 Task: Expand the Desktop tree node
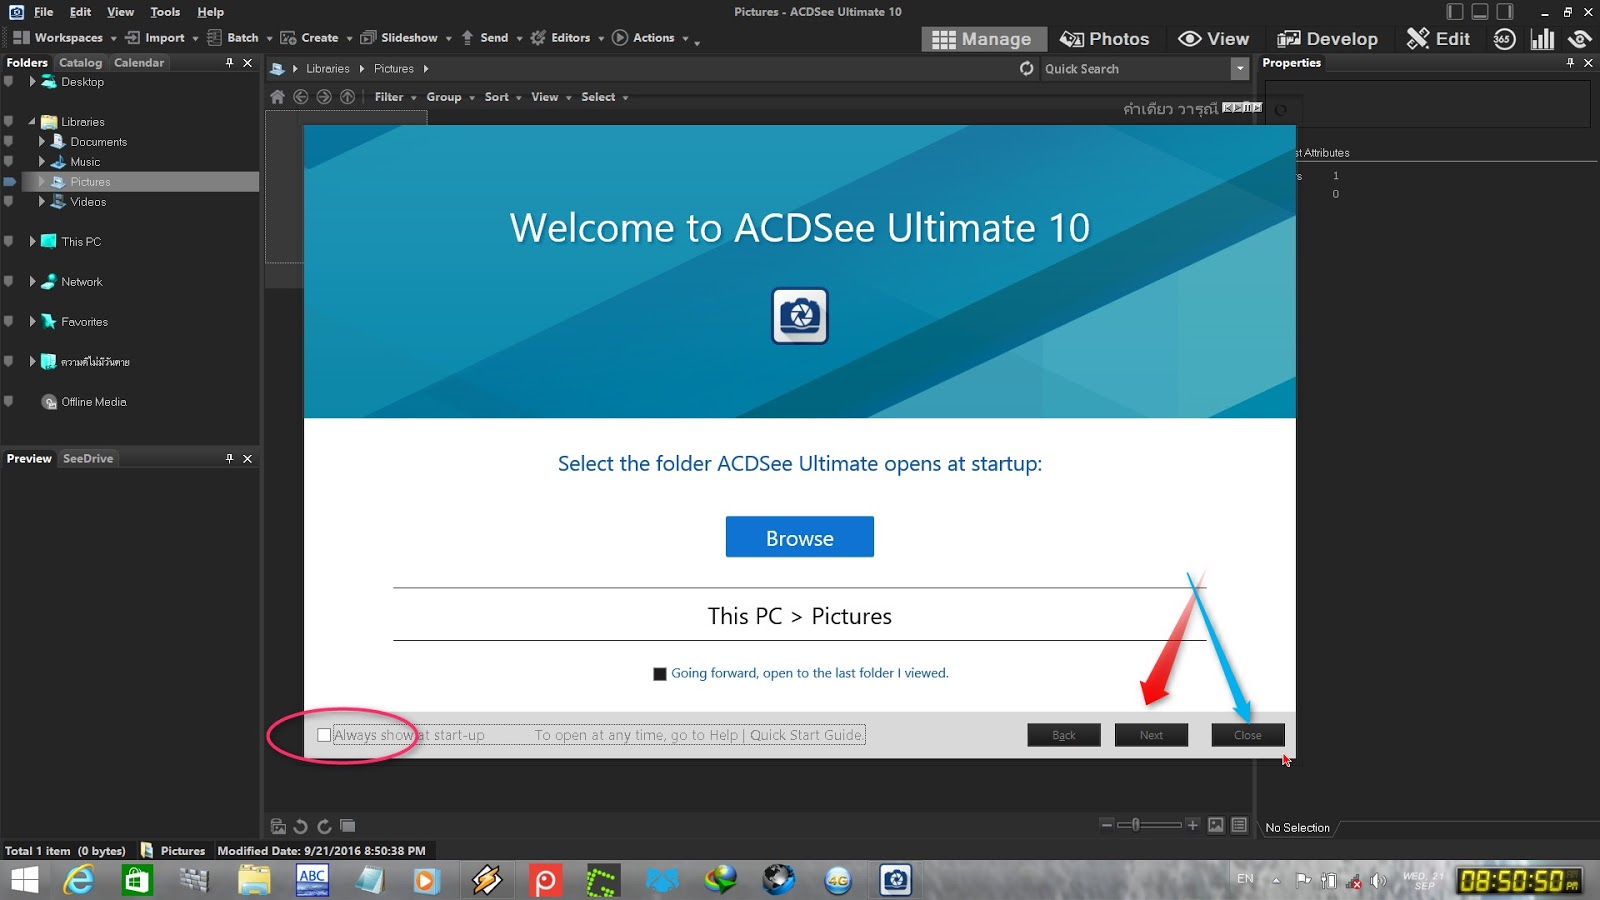click(32, 82)
